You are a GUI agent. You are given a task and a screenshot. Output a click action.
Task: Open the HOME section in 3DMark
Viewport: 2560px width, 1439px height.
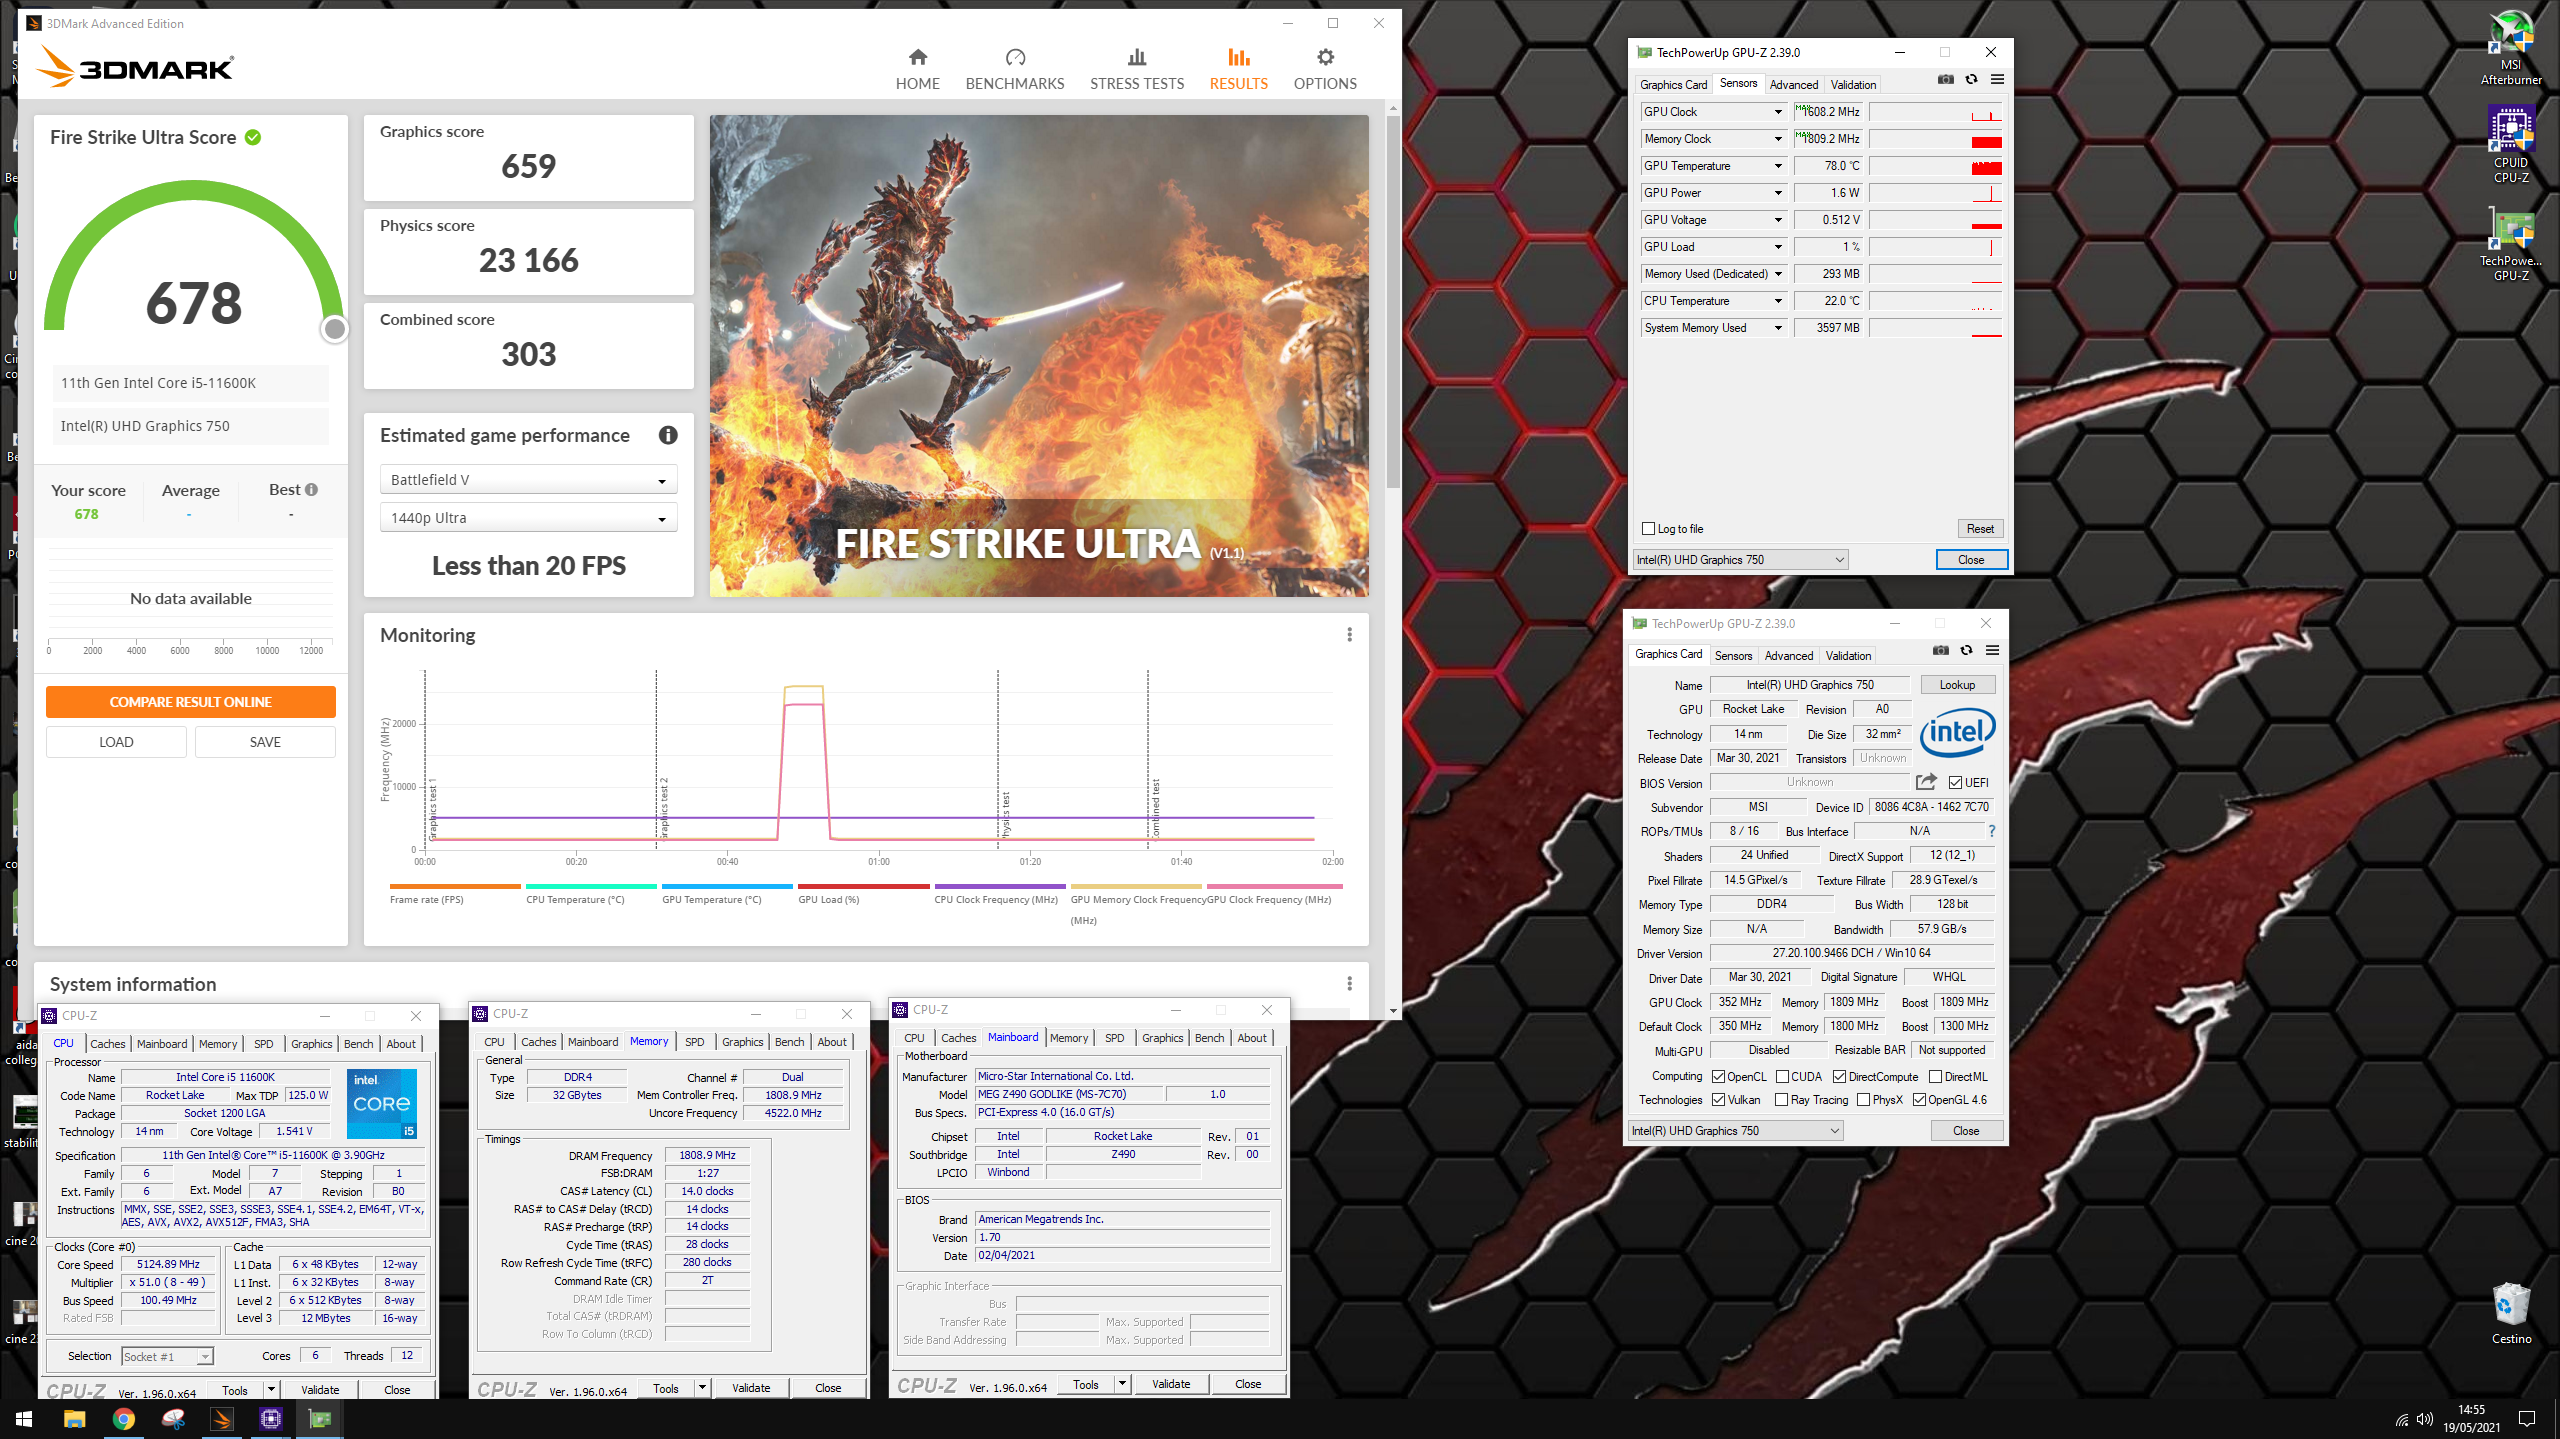(917, 69)
